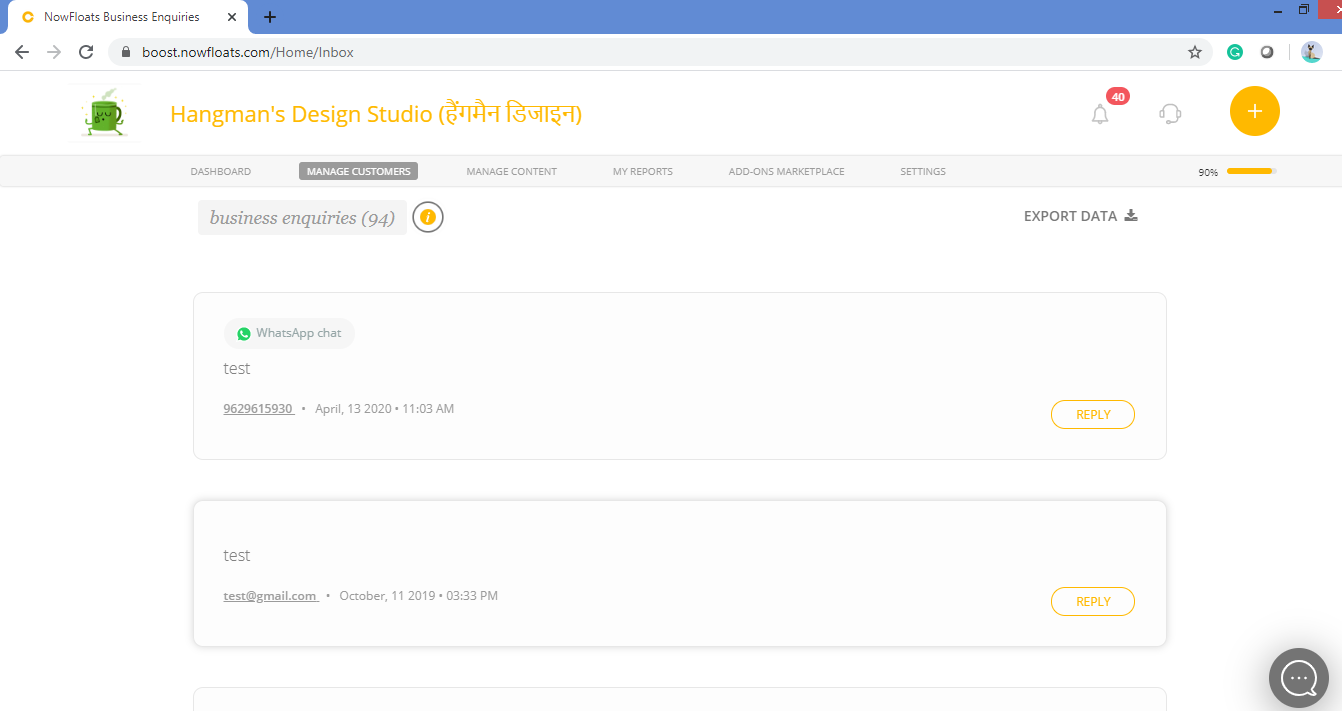Click the info icon beside business enquiries
1342x711 pixels.
pyautogui.click(x=428, y=217)
